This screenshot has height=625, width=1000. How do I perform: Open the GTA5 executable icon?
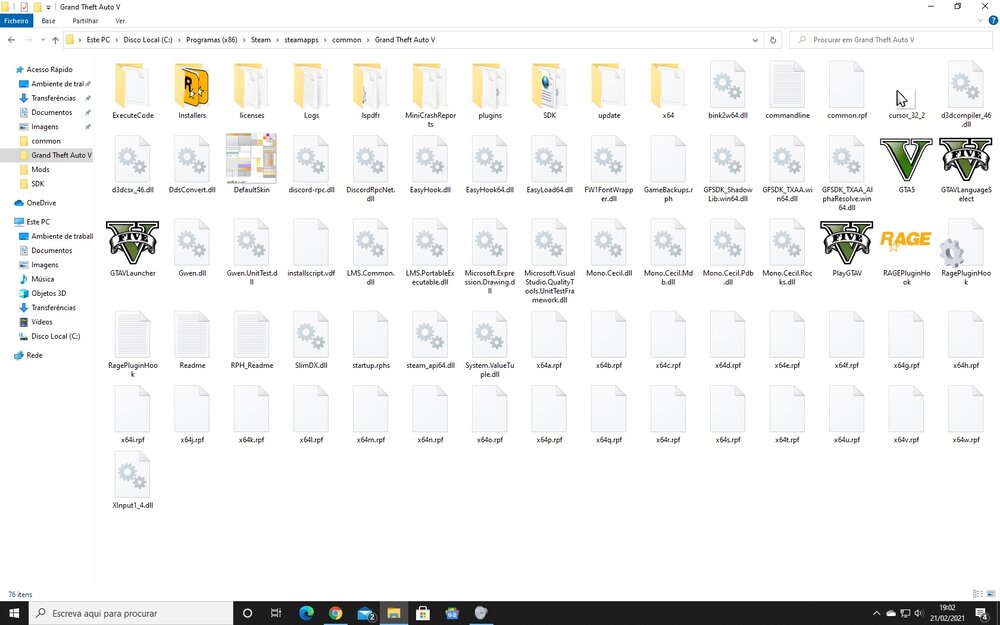coord(906,160)
